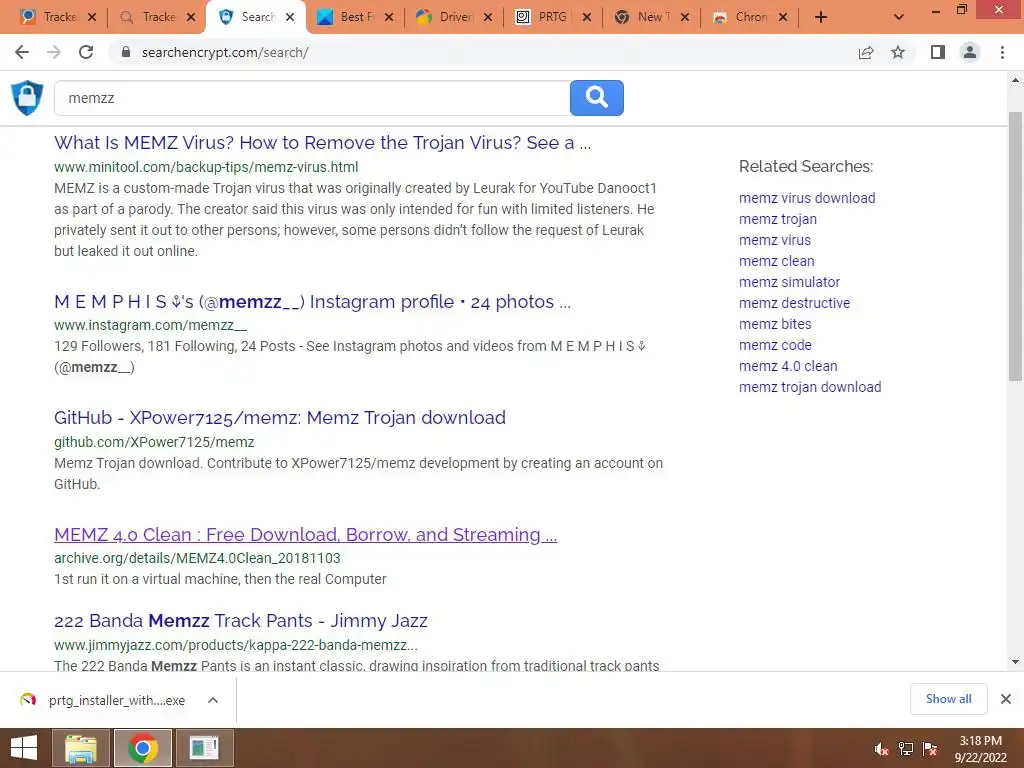The width and height of the screenshot is (1024, 768).
Task: Click related search memz destructive
Action: (795, 302)
